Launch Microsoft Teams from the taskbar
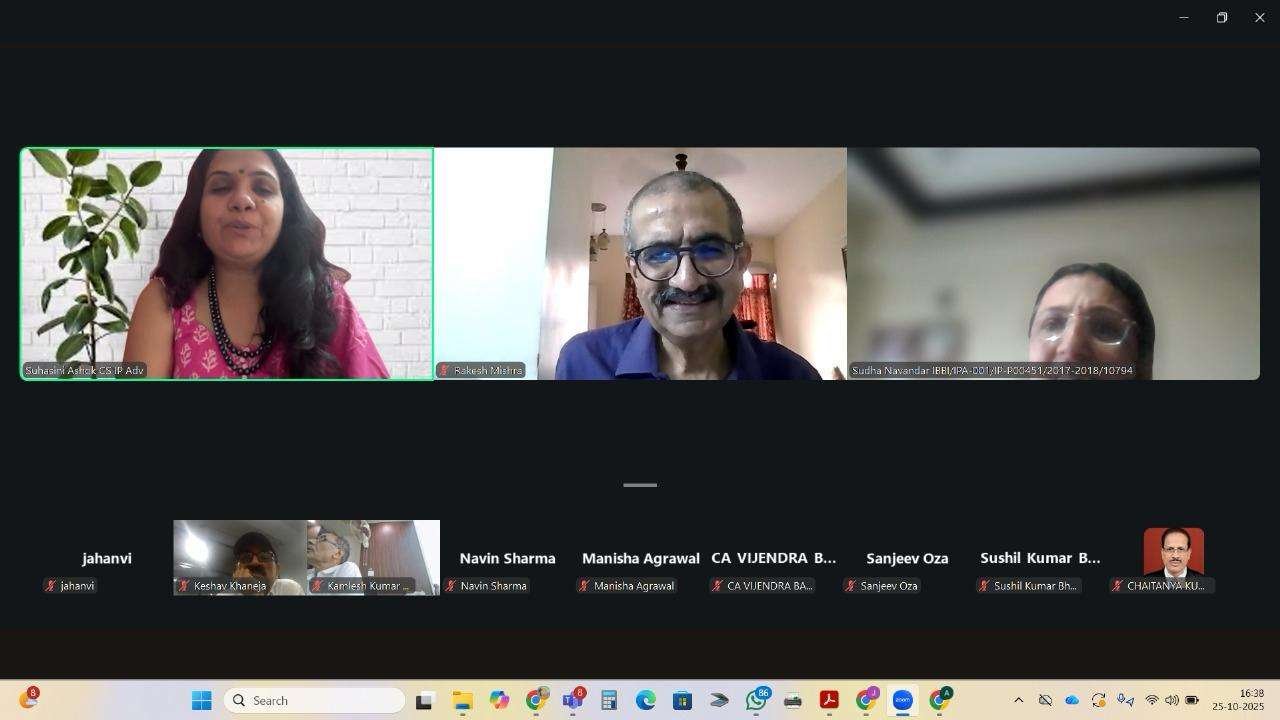1280x720 pixels. (573, 701)
